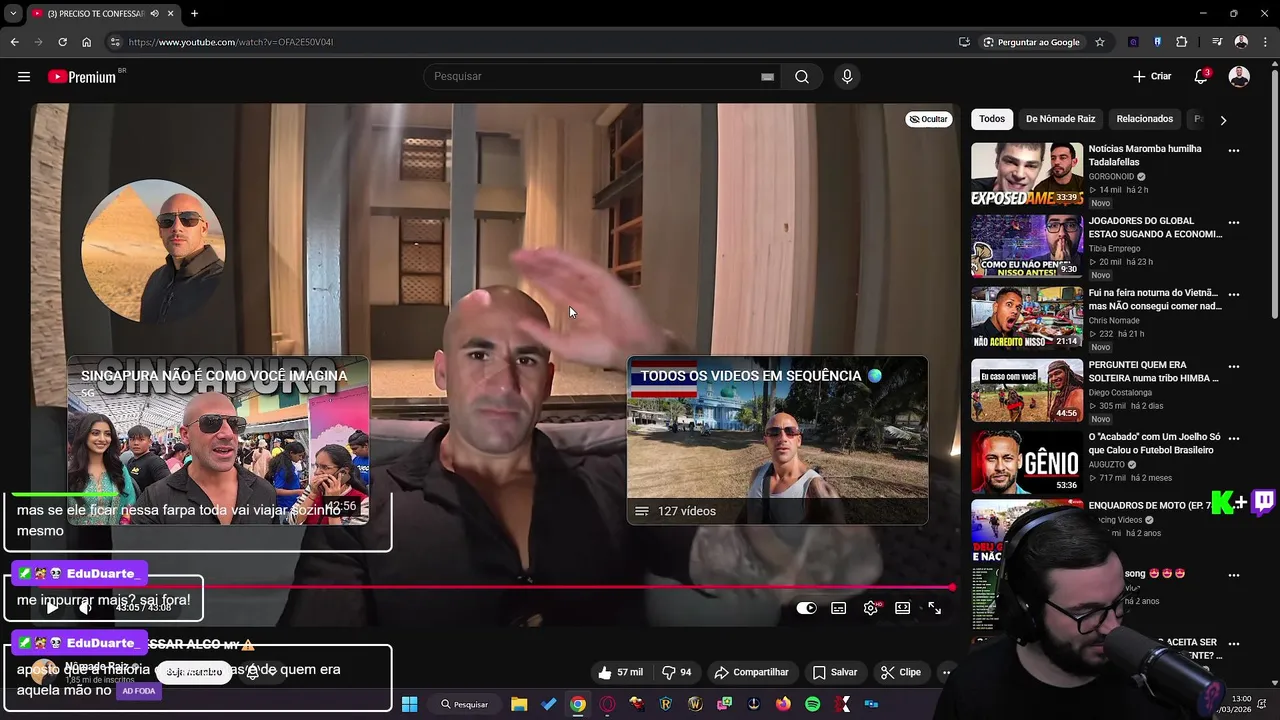Viewport: 1280px width, 720px height.
Task: Bookmark this page with star icon
Action: (x=1100, y=42)
